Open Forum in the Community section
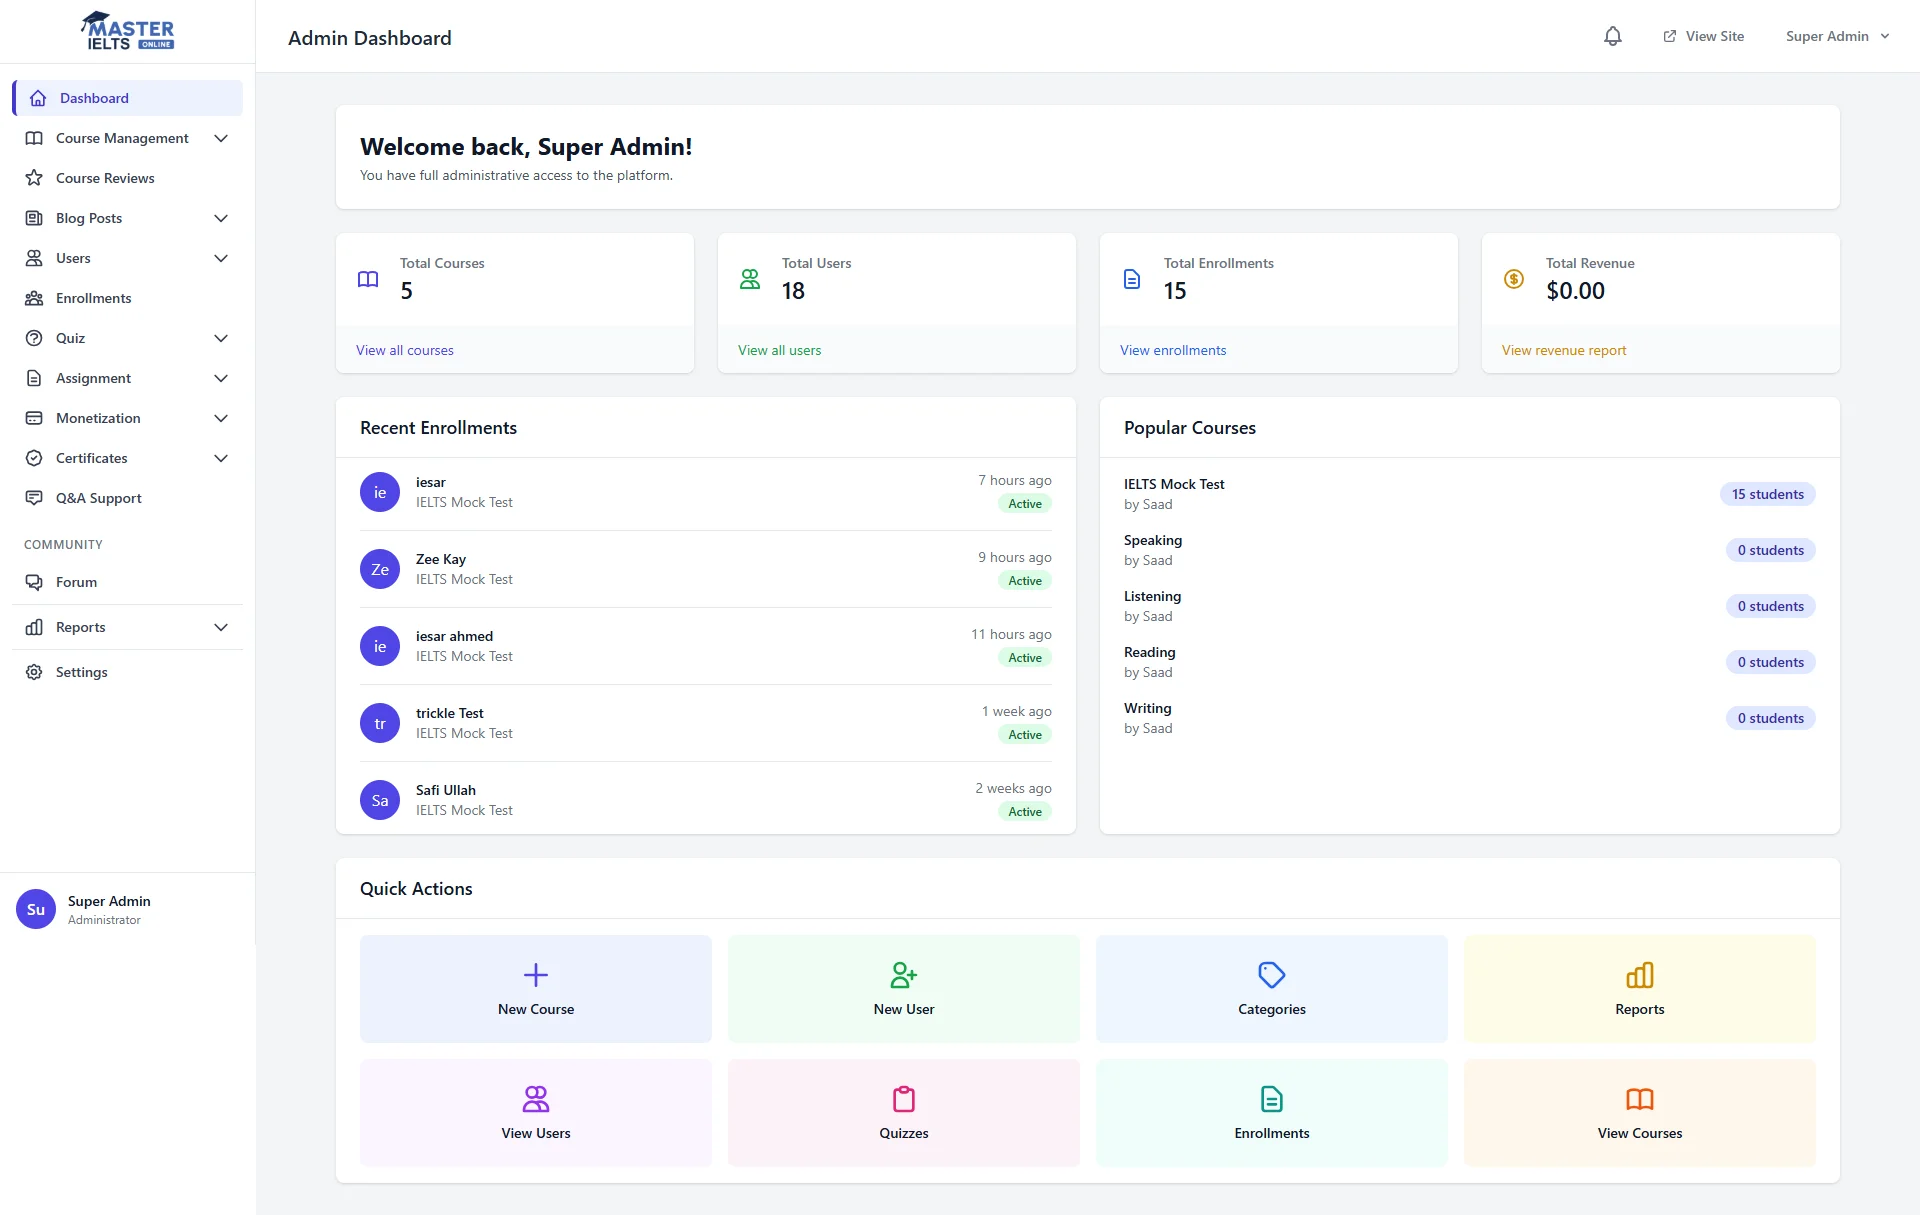1920x1215 pixels. click(128, 582)
